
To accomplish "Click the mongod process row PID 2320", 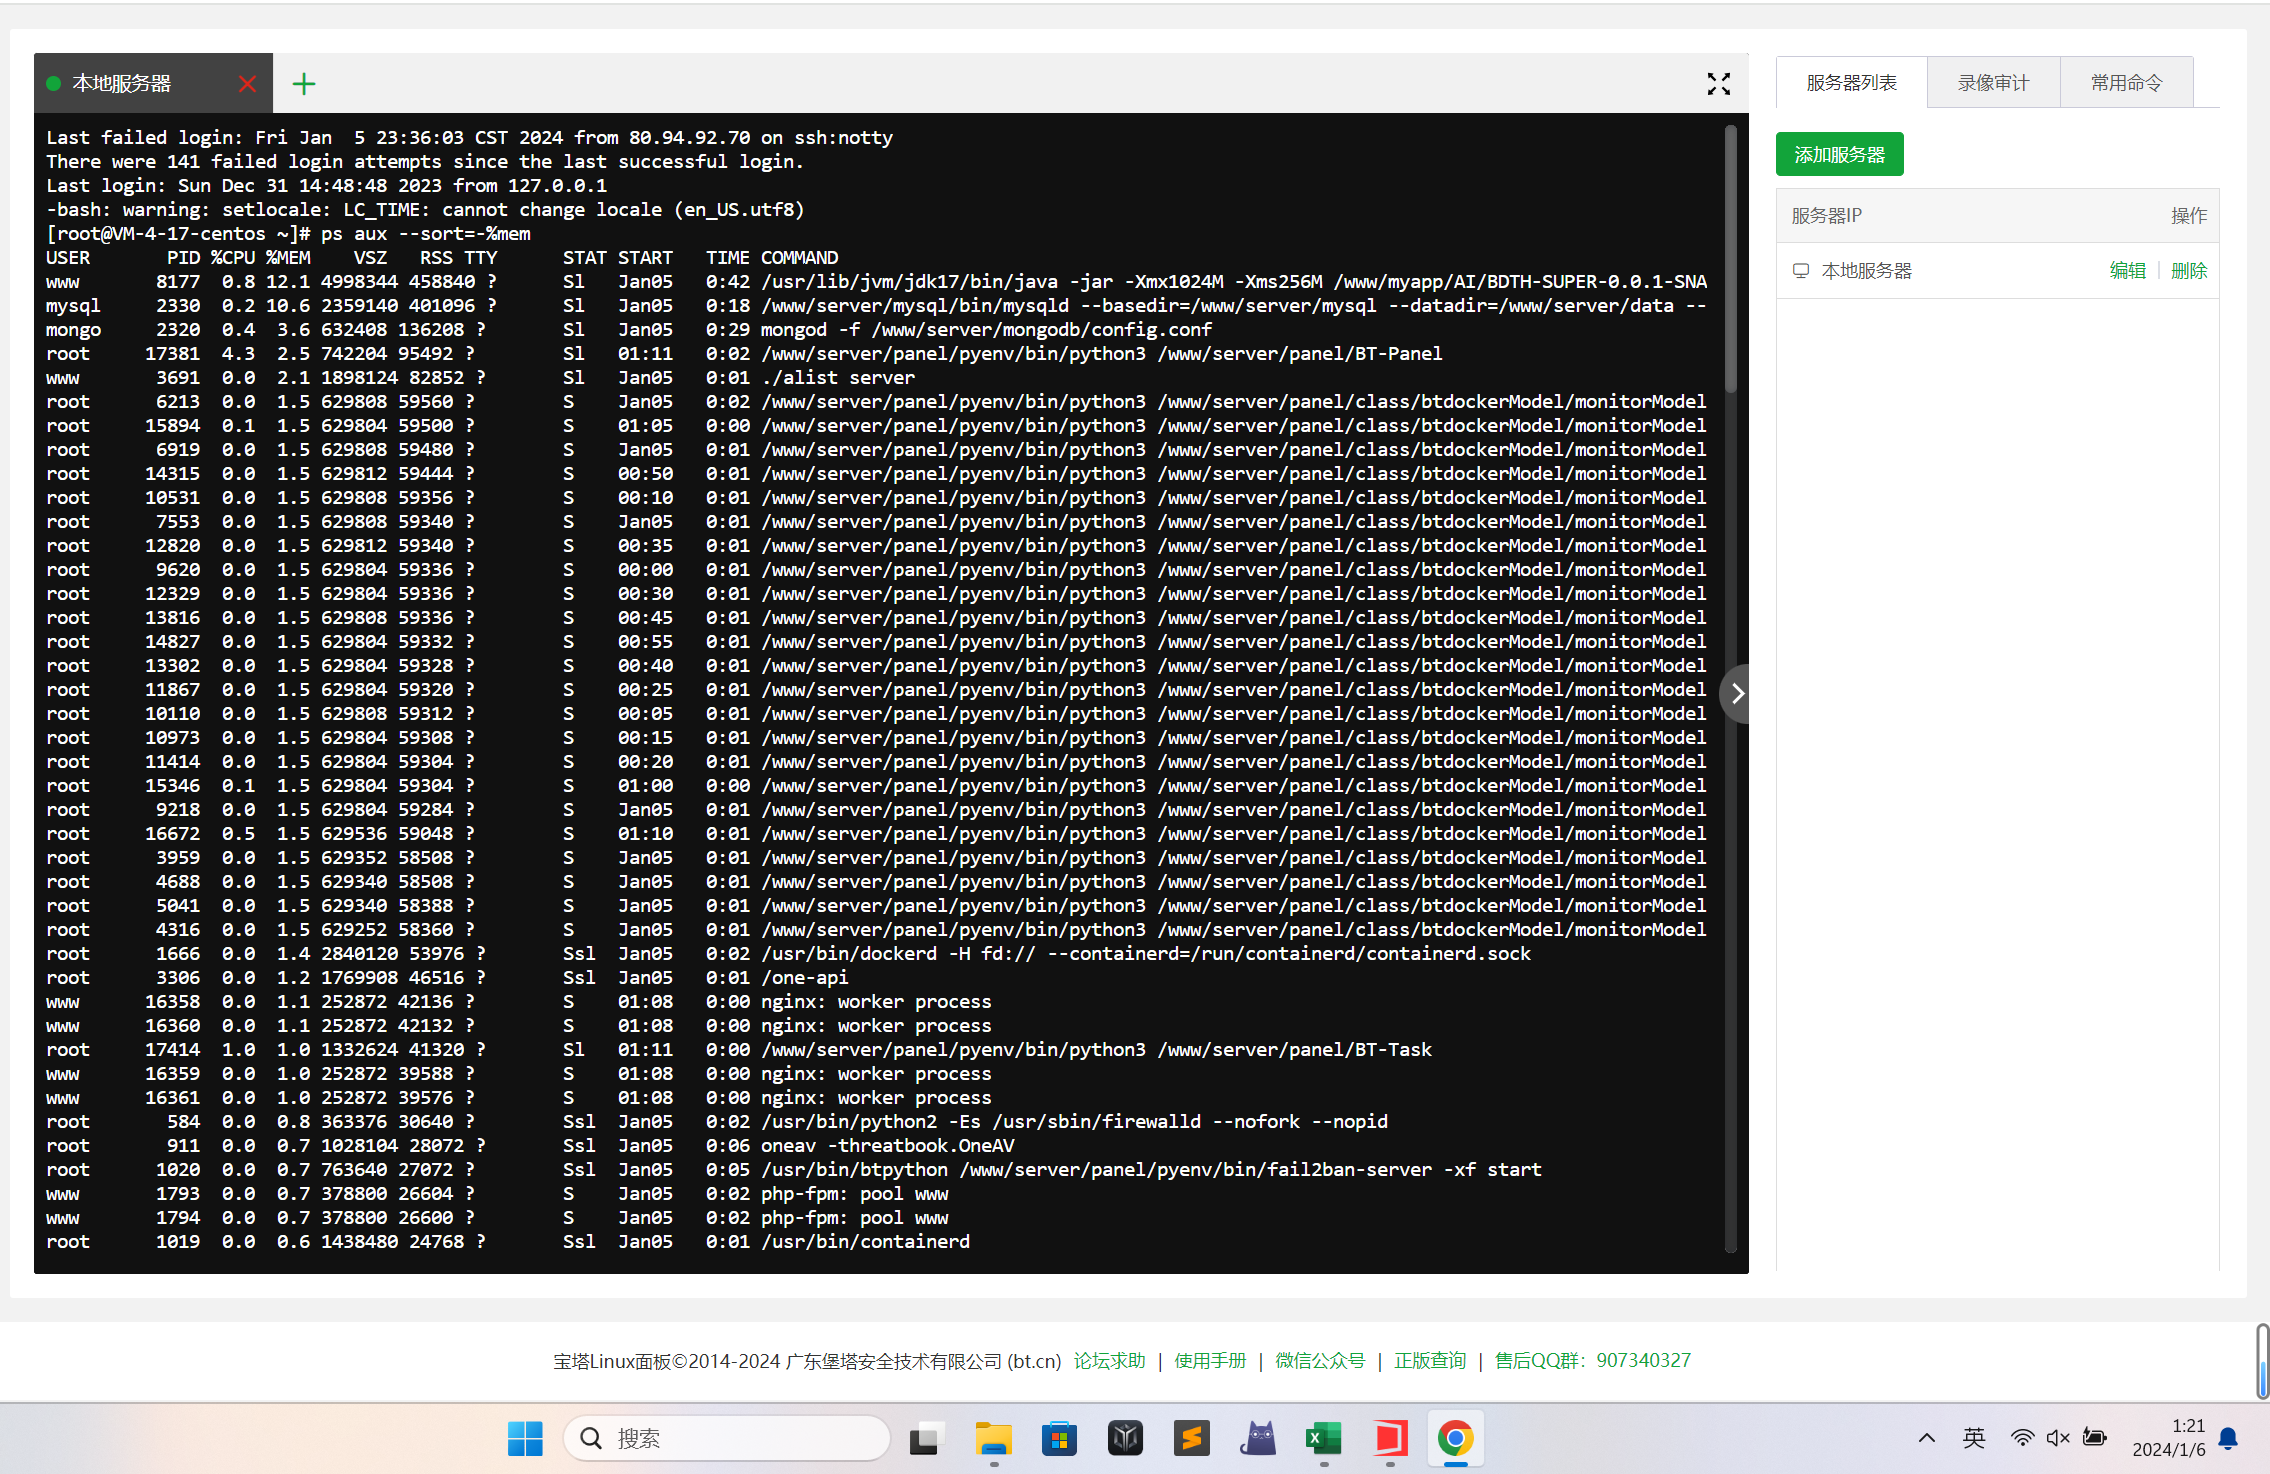I will coord(629,330).
